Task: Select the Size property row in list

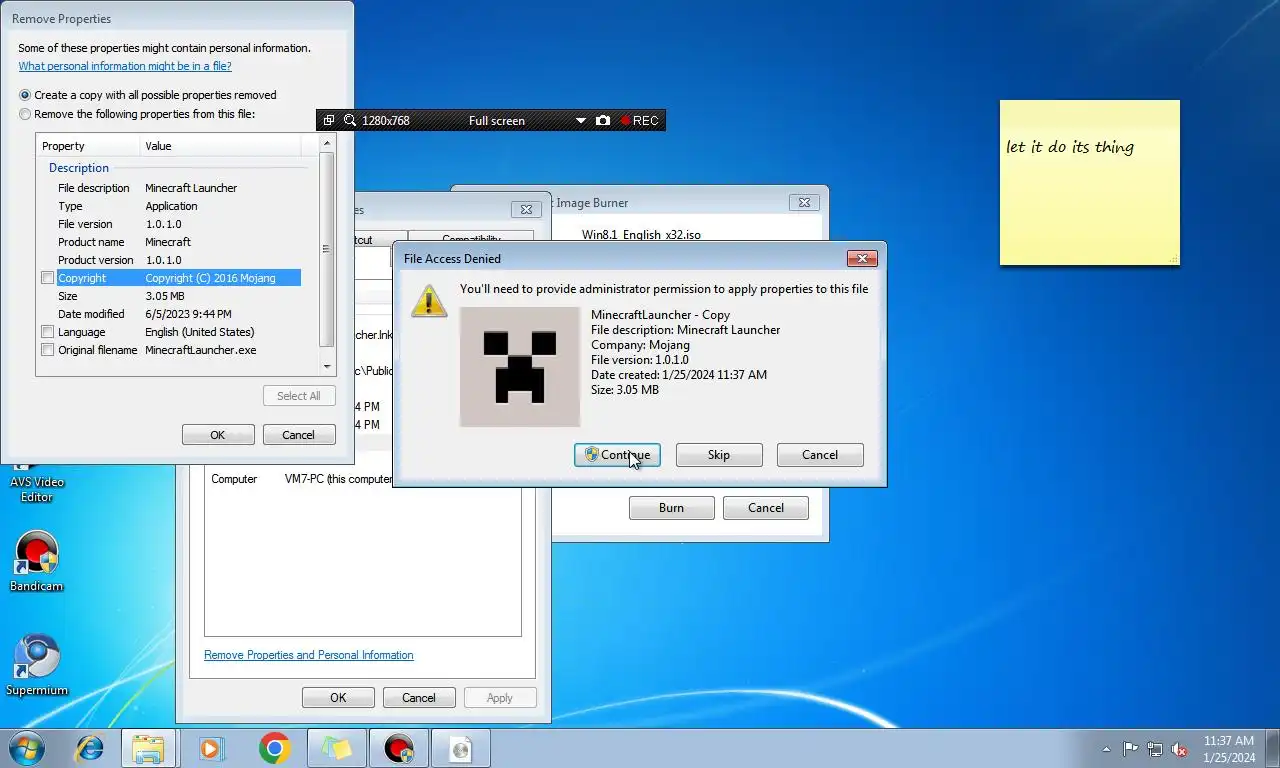Action: pyautogui.click(x=170, y=296)
